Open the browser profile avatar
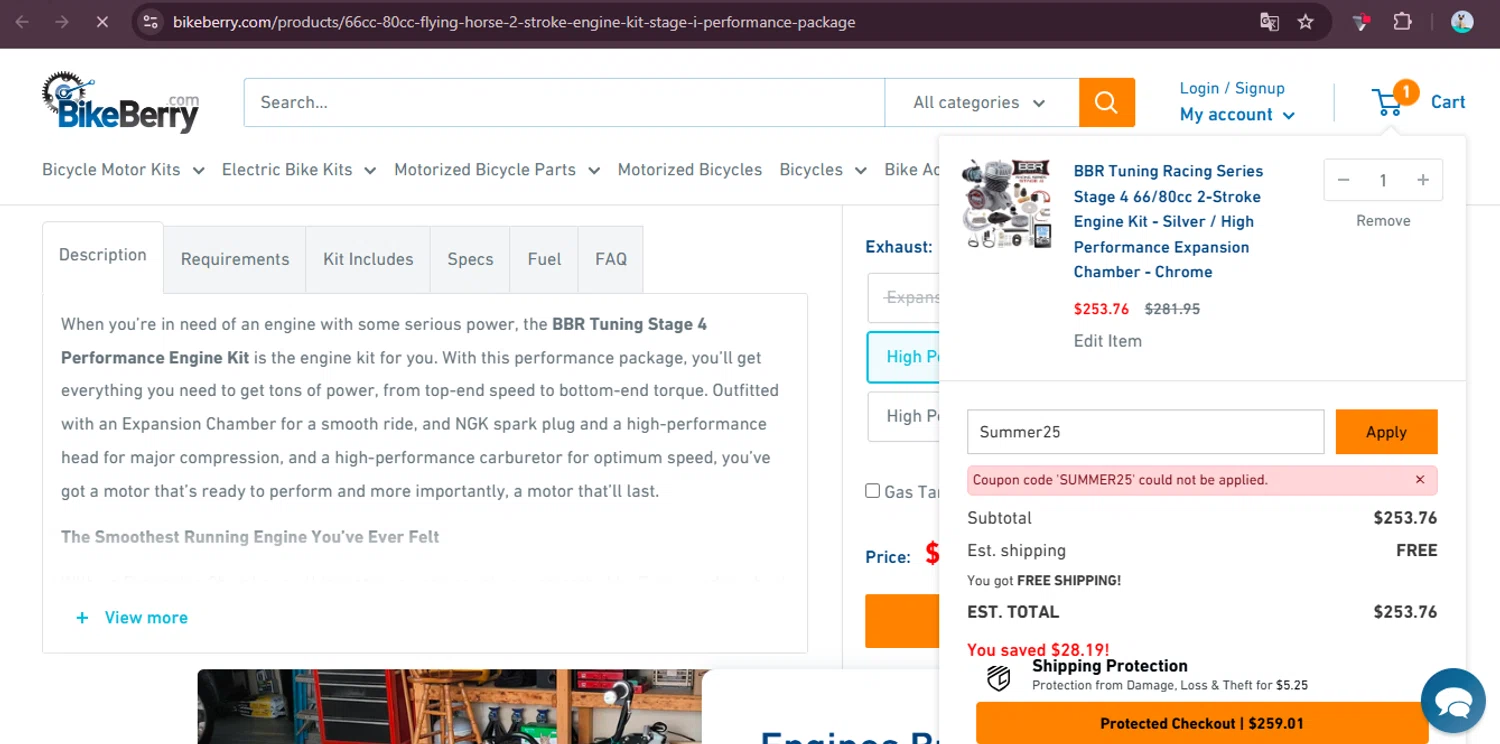 point(1462,22)
